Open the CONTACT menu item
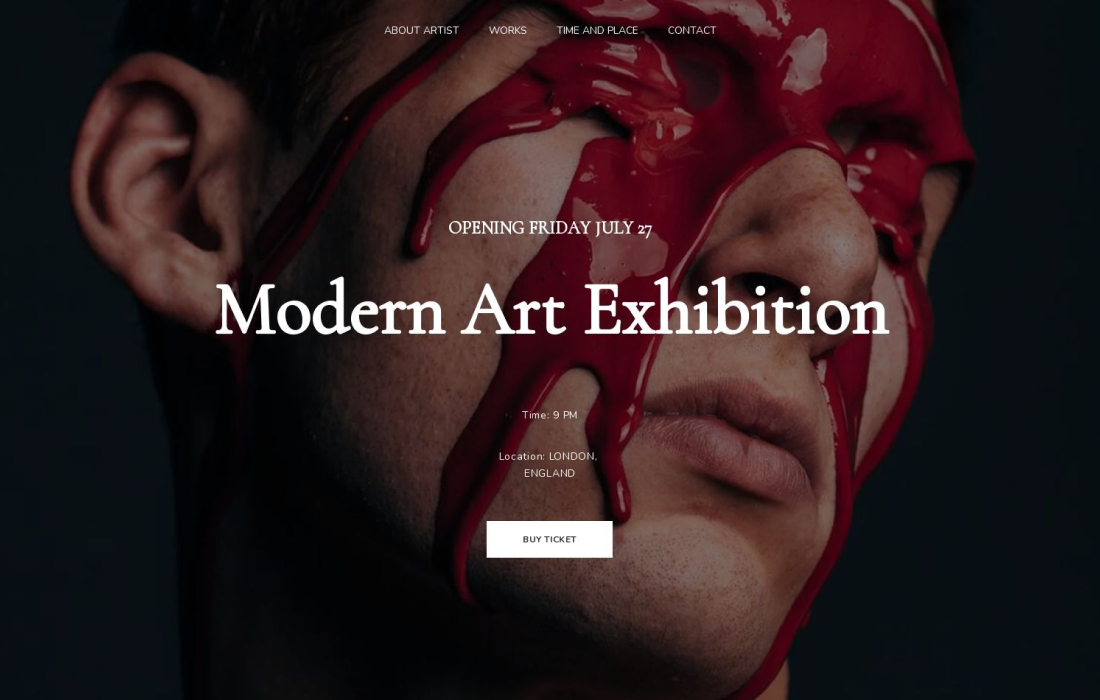Screen dimensions: 1100x700 click(x=692, y=30)
